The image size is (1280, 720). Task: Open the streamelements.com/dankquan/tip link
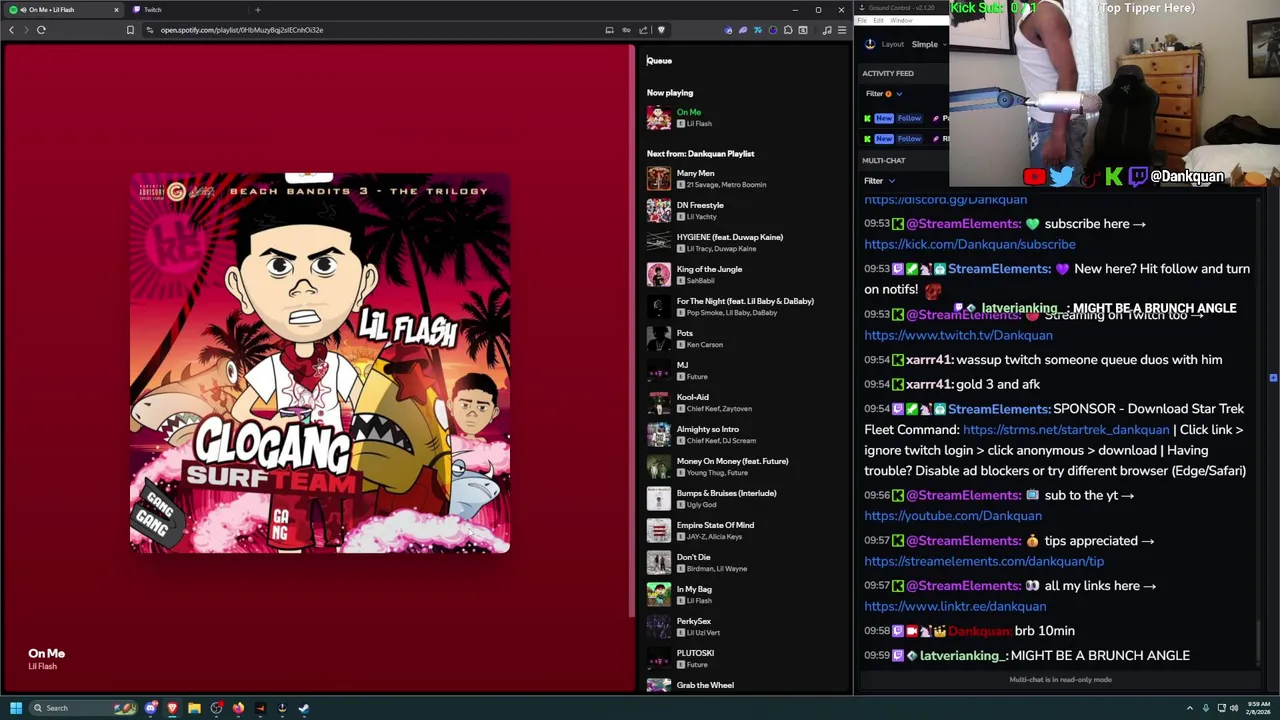pyautogui.click(x=984, y=561)
